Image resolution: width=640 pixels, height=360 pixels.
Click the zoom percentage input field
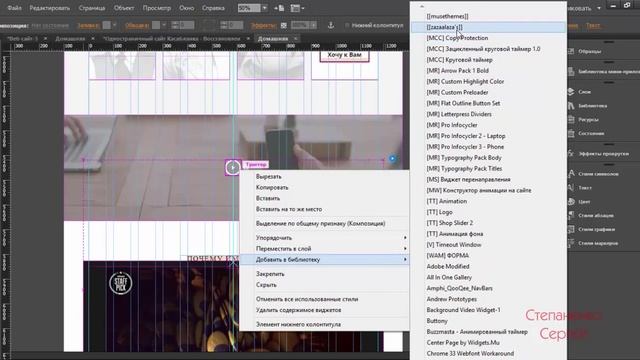click(249, 8)
